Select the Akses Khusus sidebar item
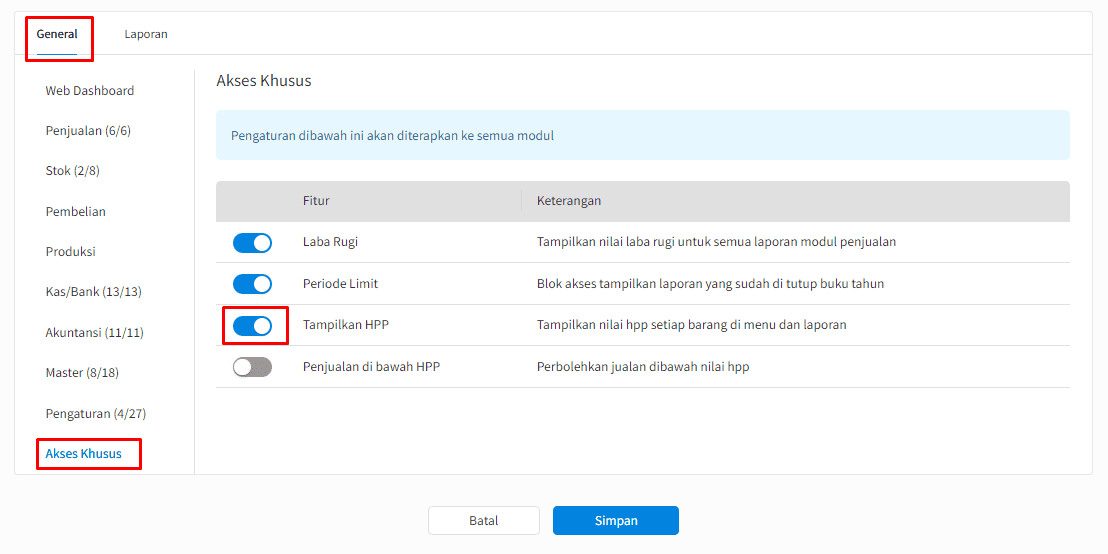 coord(83,454)
